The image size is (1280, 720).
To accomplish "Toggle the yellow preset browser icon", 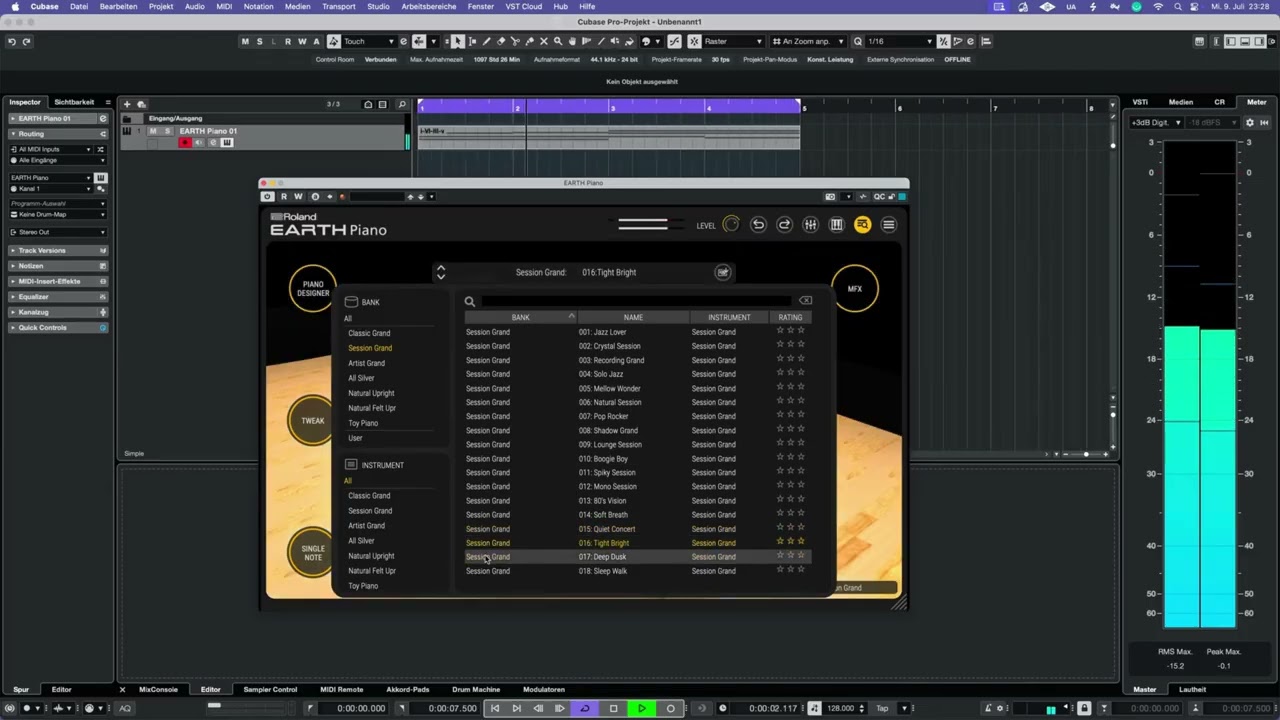I will click(x=862, y=225).
